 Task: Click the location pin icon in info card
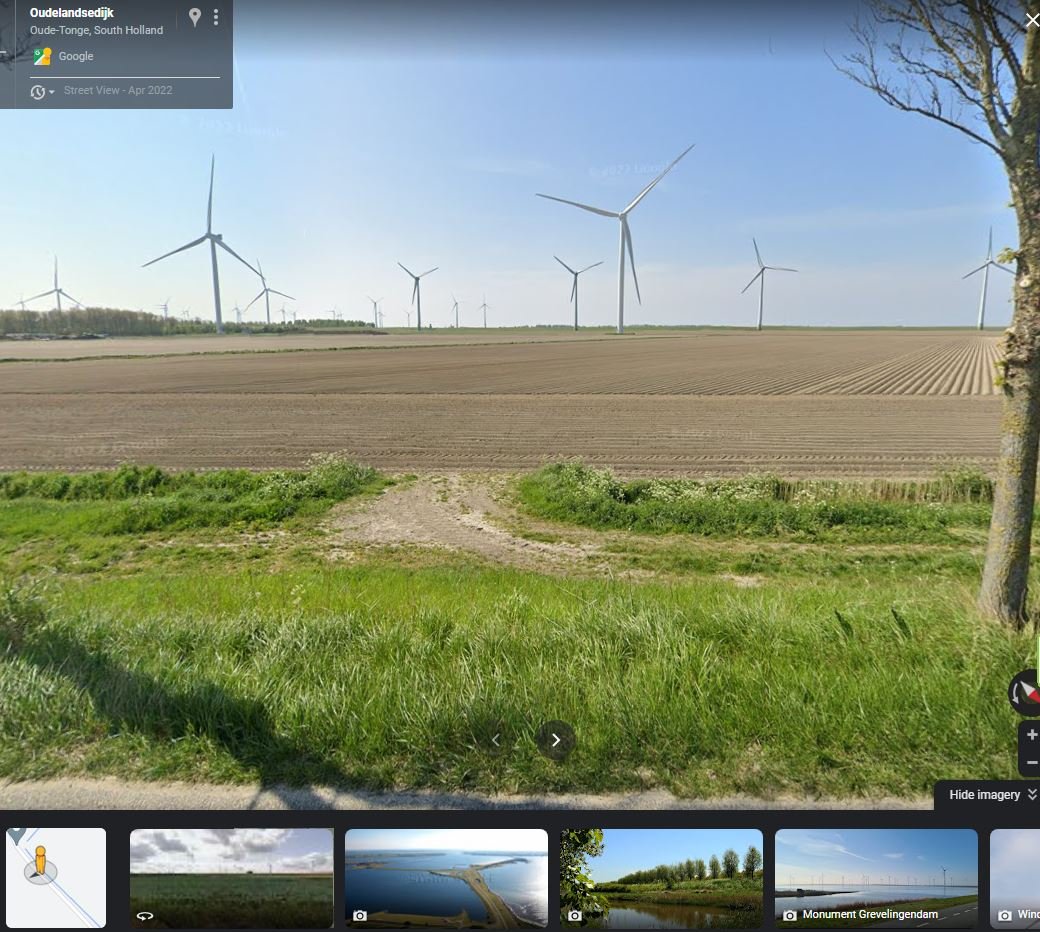coord(195,18)
